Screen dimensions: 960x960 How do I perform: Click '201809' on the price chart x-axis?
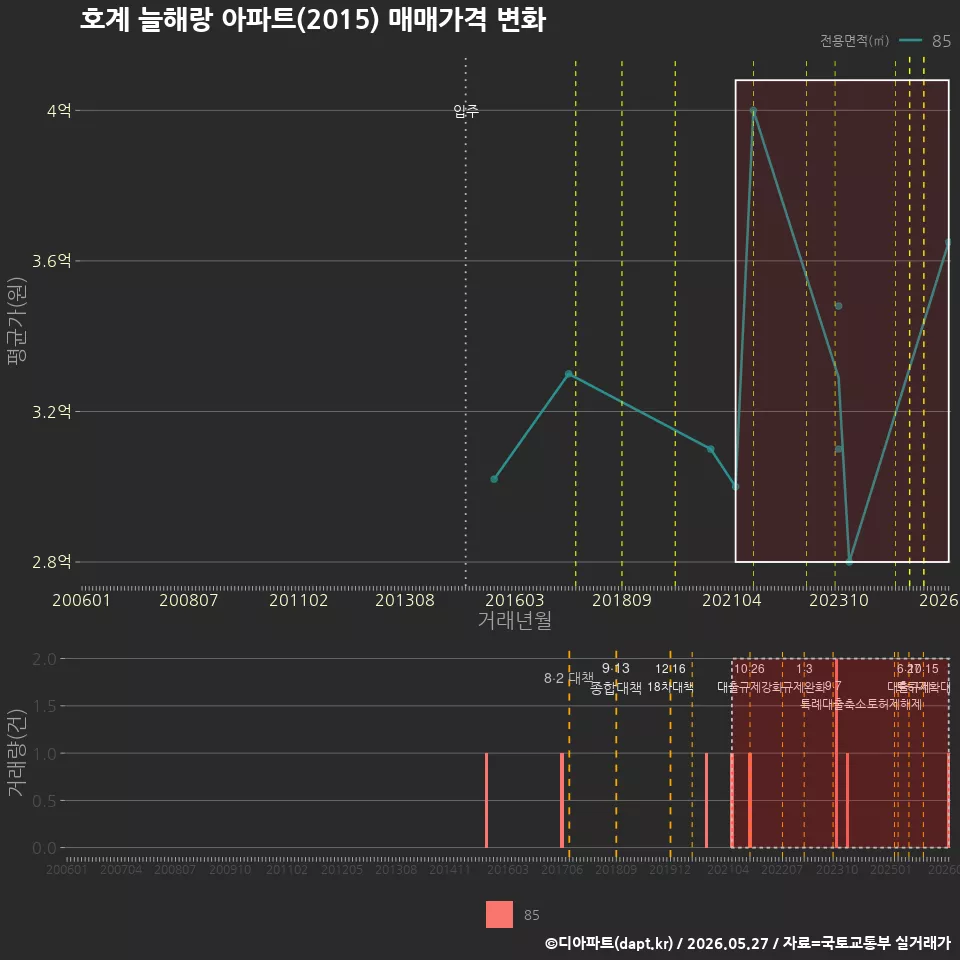(x=621, y=600)
